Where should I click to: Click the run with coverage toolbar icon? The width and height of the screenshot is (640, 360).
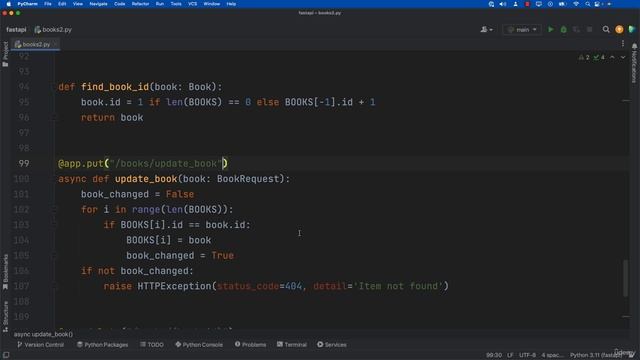[576, 29]
